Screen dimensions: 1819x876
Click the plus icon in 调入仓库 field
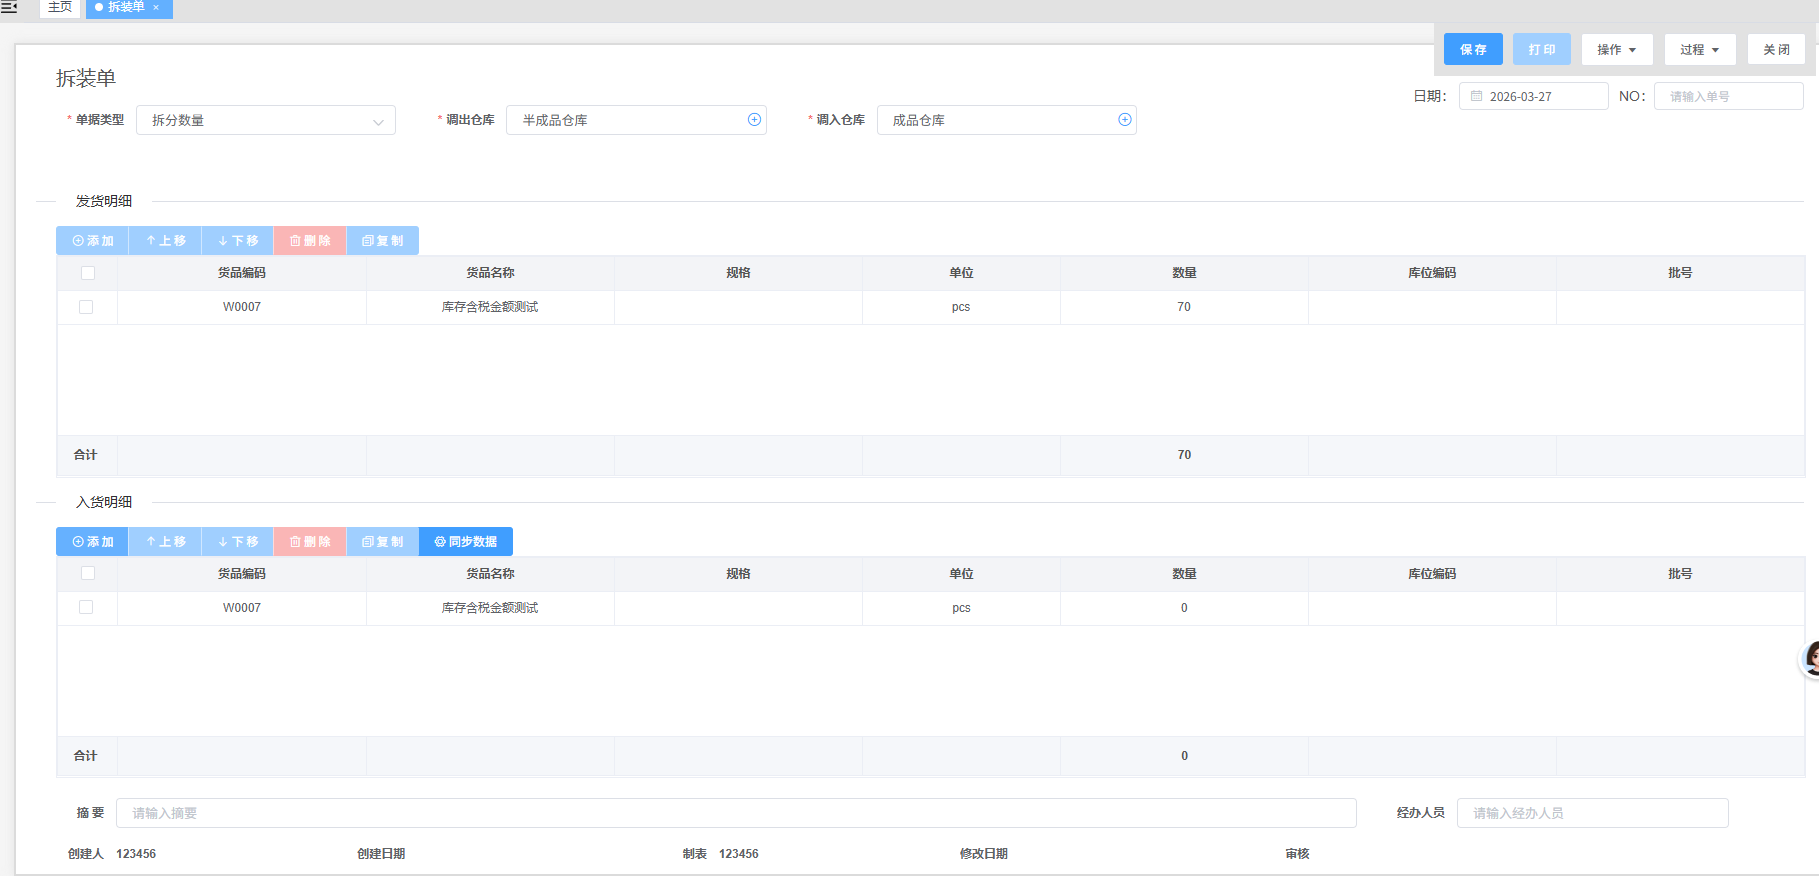(x=1124, y=120)
